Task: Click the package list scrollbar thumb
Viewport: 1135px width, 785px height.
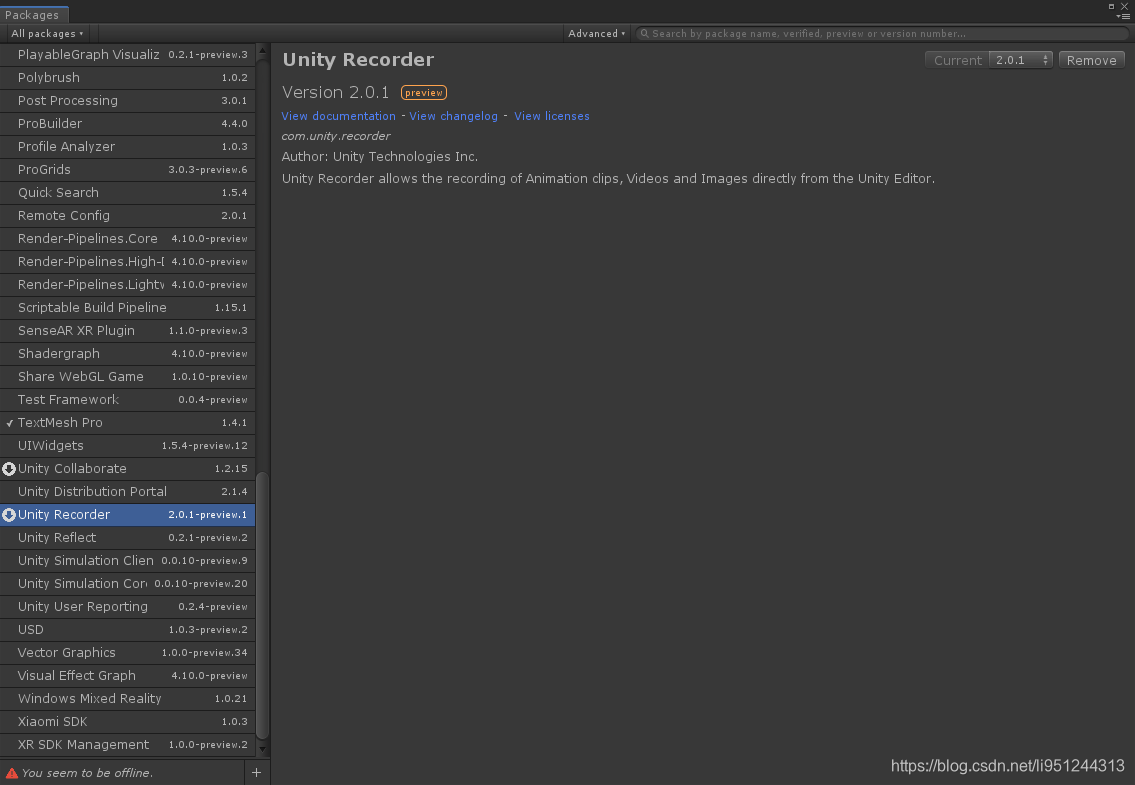Action: 262,605
